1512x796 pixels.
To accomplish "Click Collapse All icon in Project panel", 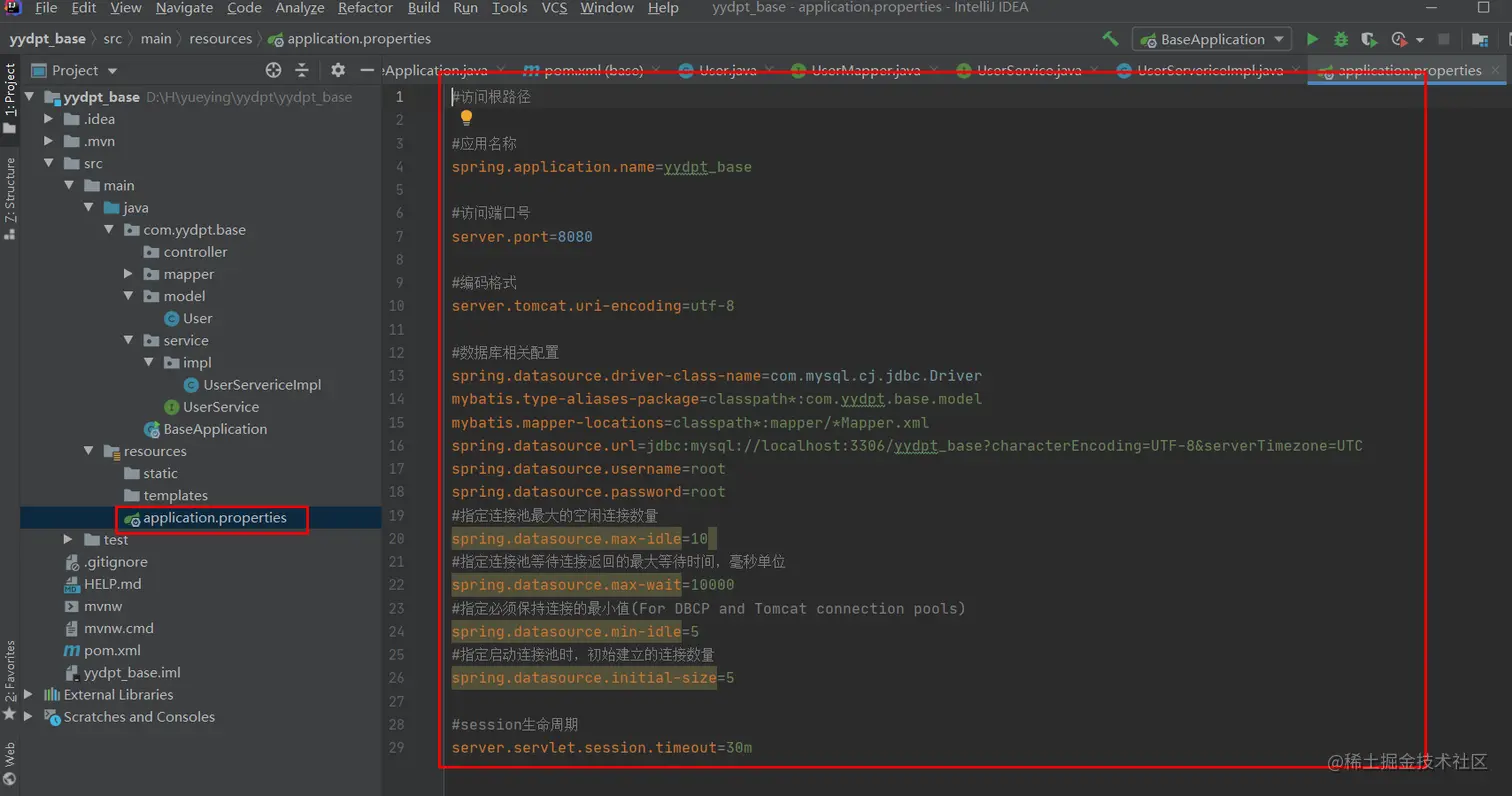I will [302, 70].
